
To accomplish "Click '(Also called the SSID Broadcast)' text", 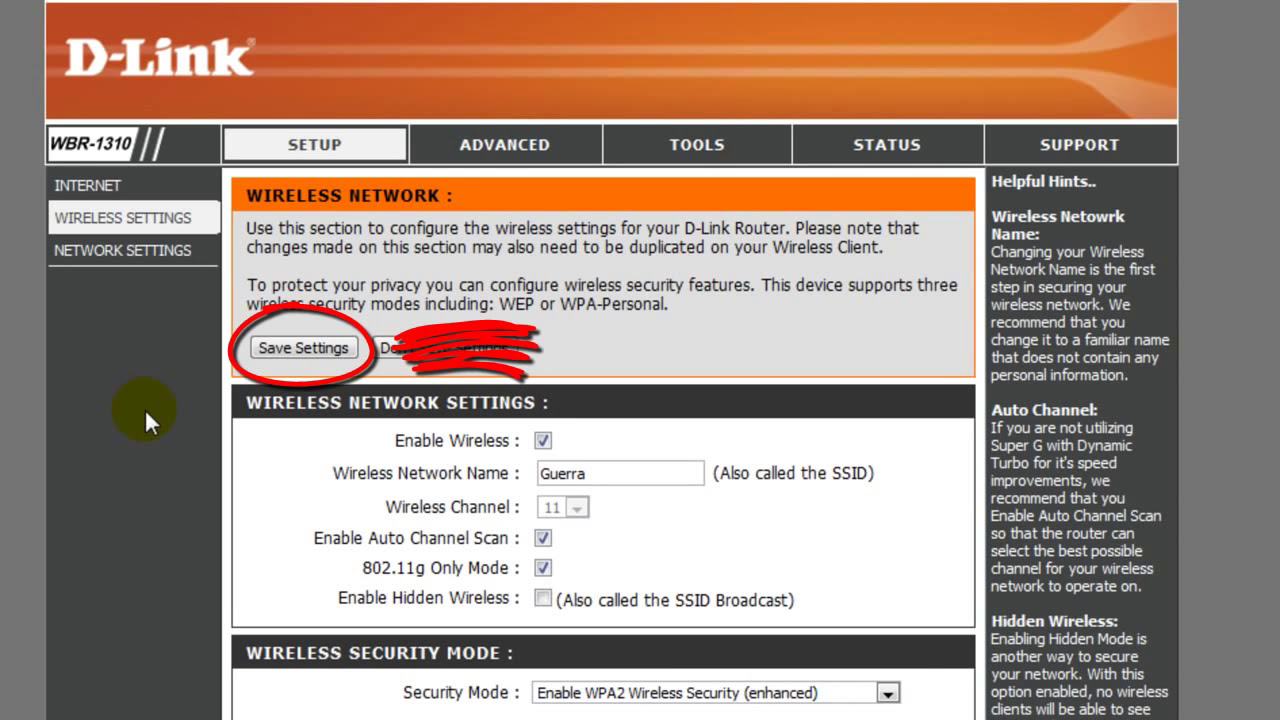I will pyautogui.click(x=675, y=600).
